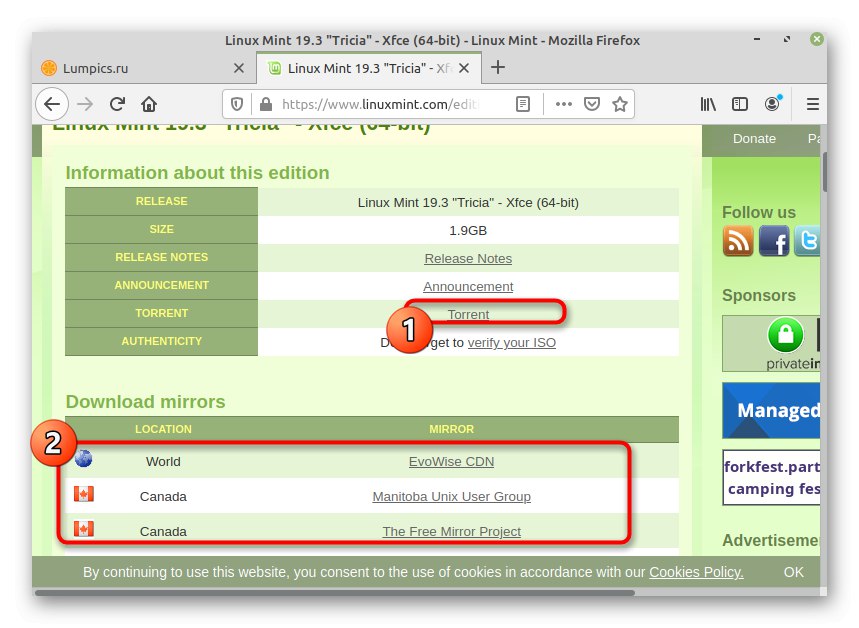Open the tracking protection shield icon
Screen dimensions: 859x628
(237, 104)
